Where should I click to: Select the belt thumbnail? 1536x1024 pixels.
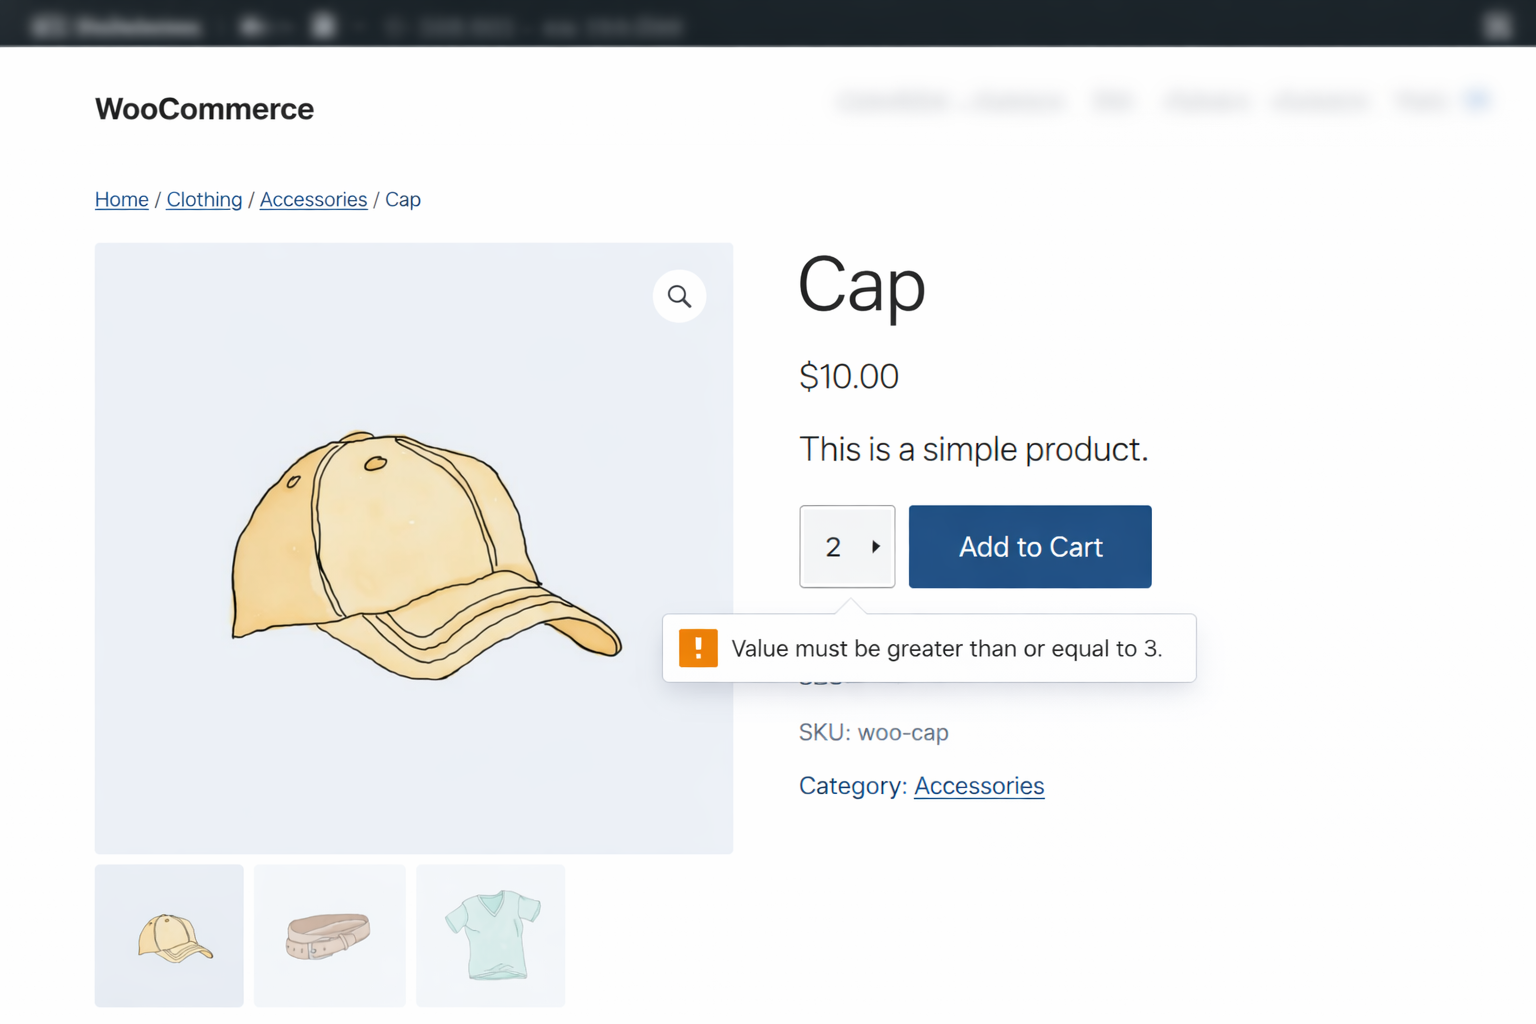point(329,935)
